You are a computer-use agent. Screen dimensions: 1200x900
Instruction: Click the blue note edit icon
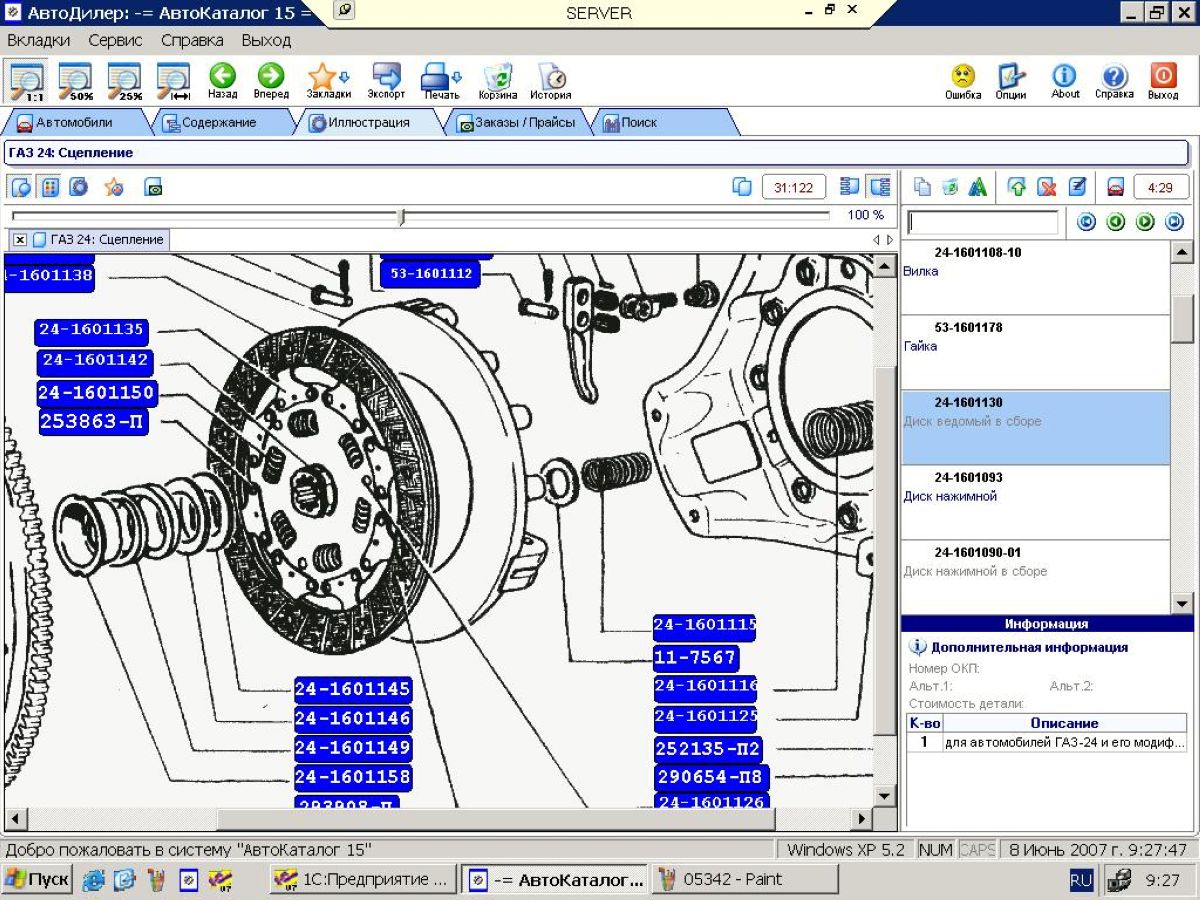pos(1077,187)
